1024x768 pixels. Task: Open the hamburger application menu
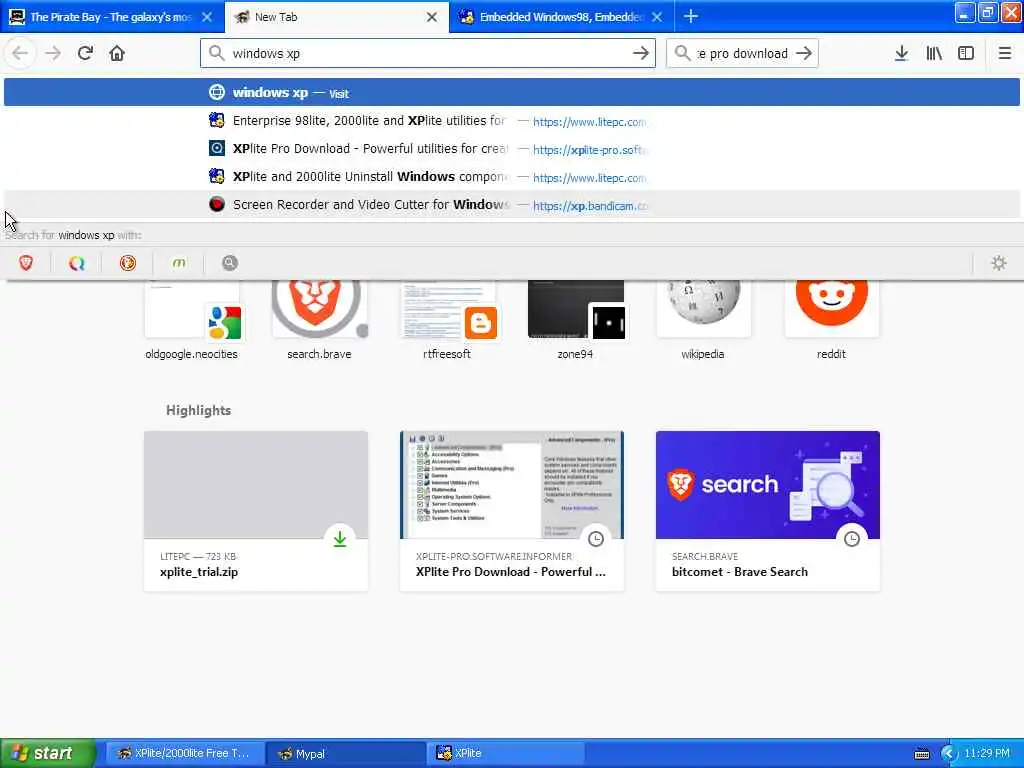click(x=1004, y=53)
